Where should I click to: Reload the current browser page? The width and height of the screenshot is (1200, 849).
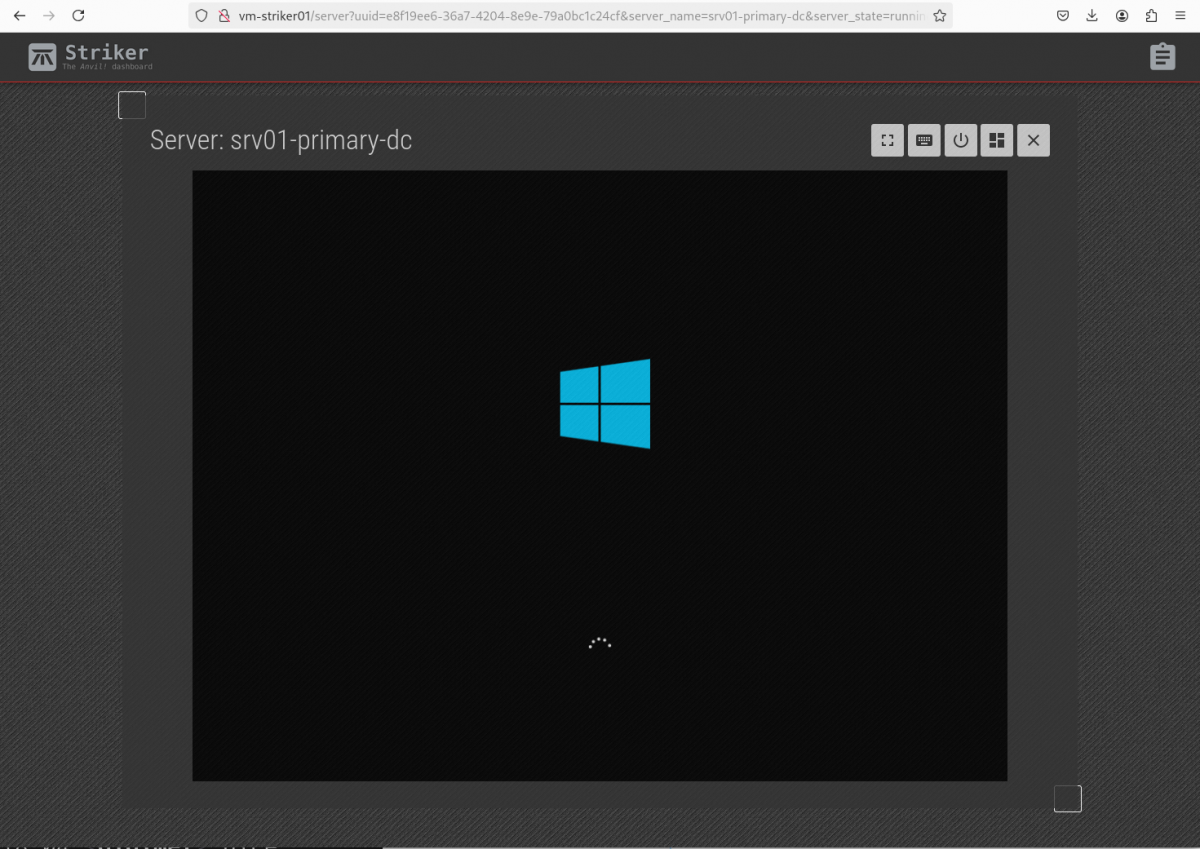(78, 16)
